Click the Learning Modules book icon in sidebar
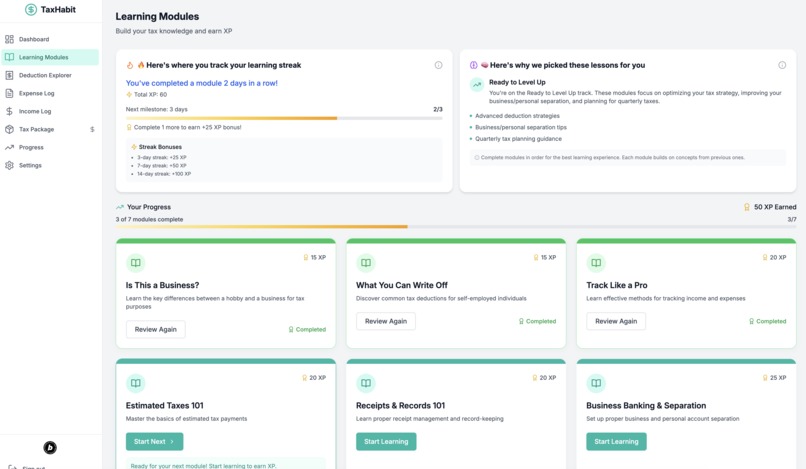The height and width of the screenshot is (469, 806). [x=9, y=57]
